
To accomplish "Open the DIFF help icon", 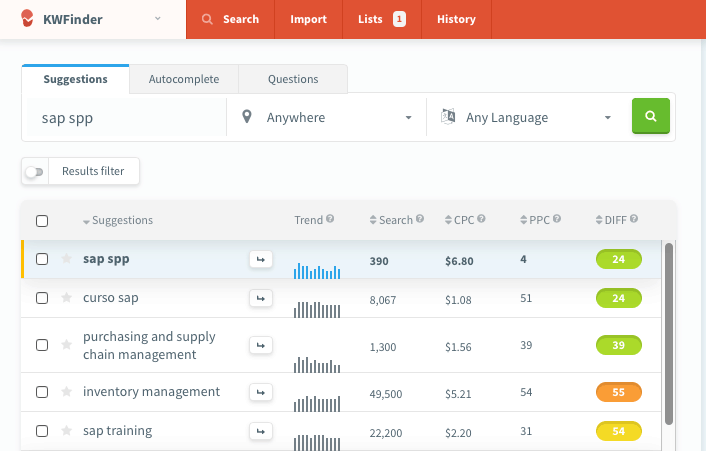I will pos(634,219).
